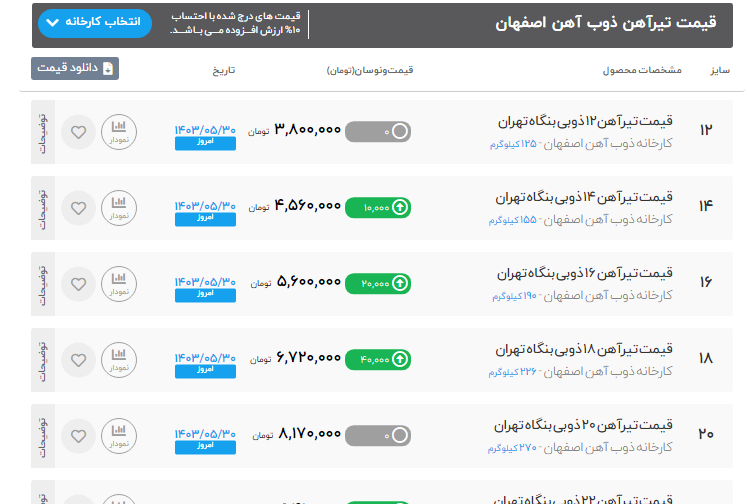Open توضیحات tab on size 14 row
Image resolution: width=747 pixels, height=504 pixels.
click(42, 207)
